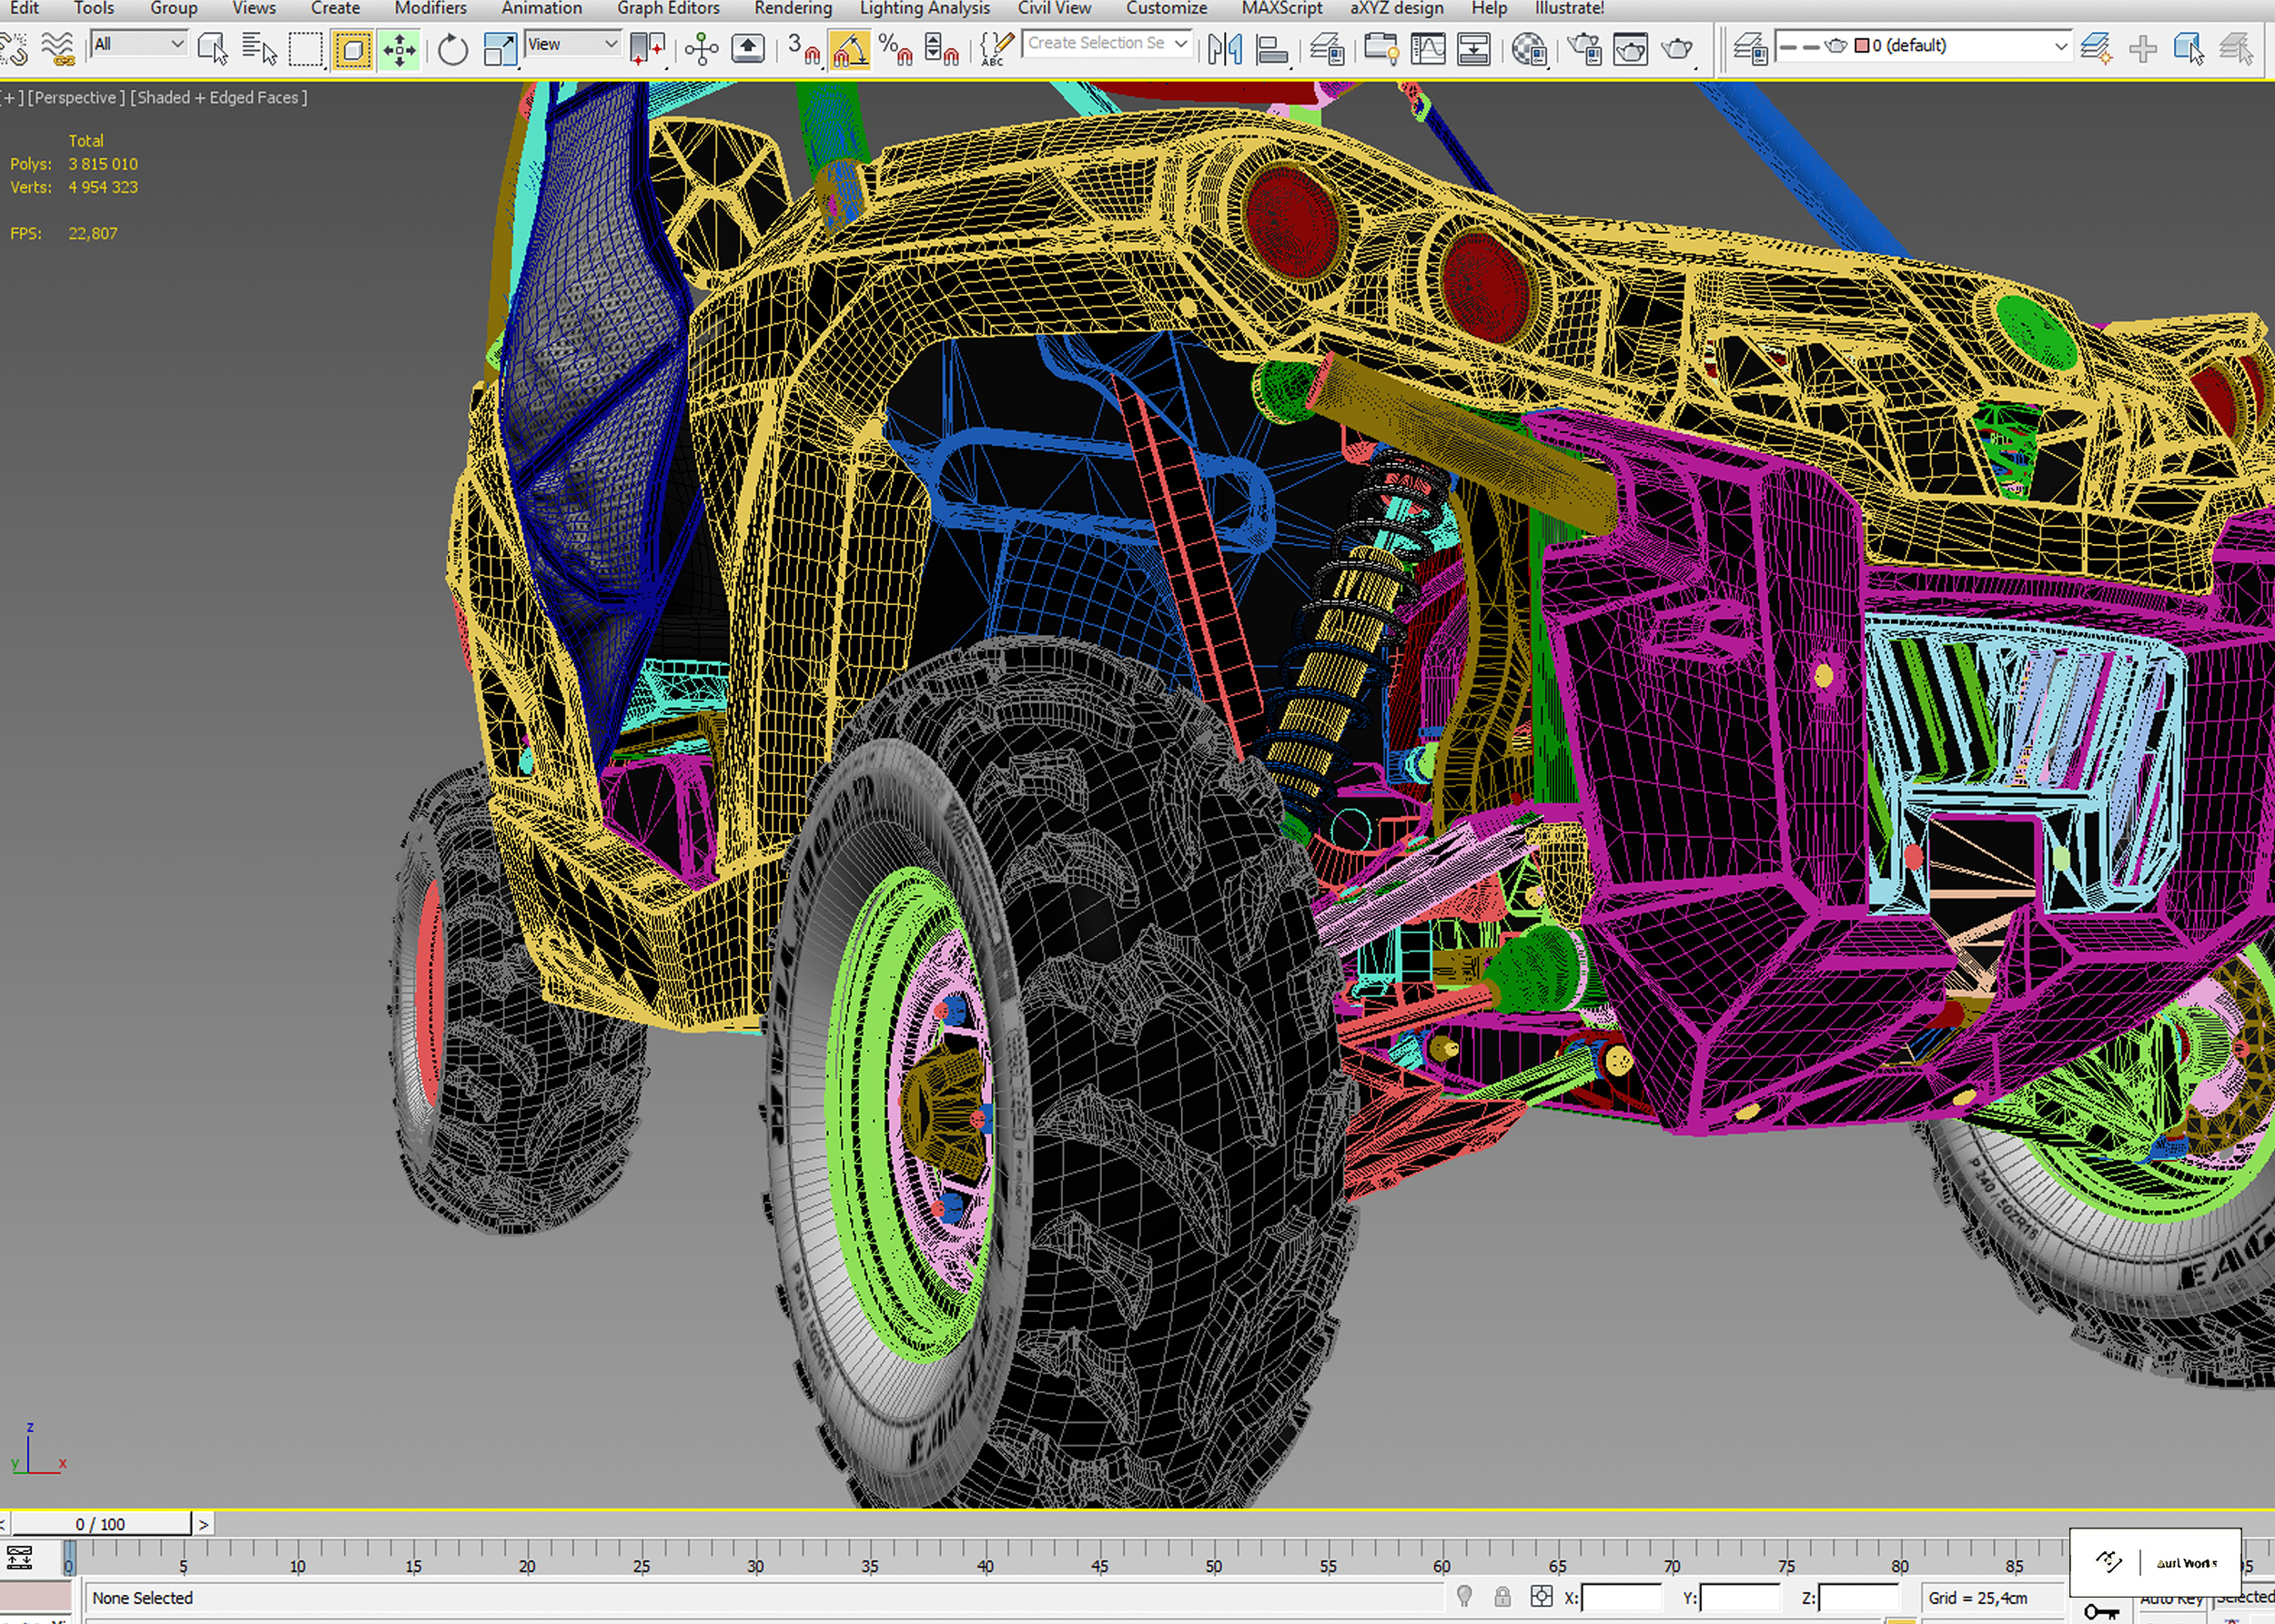Open the [+] viewport general menu
This screenshot has width=2275, height=1624.
(x=11, y=97)
